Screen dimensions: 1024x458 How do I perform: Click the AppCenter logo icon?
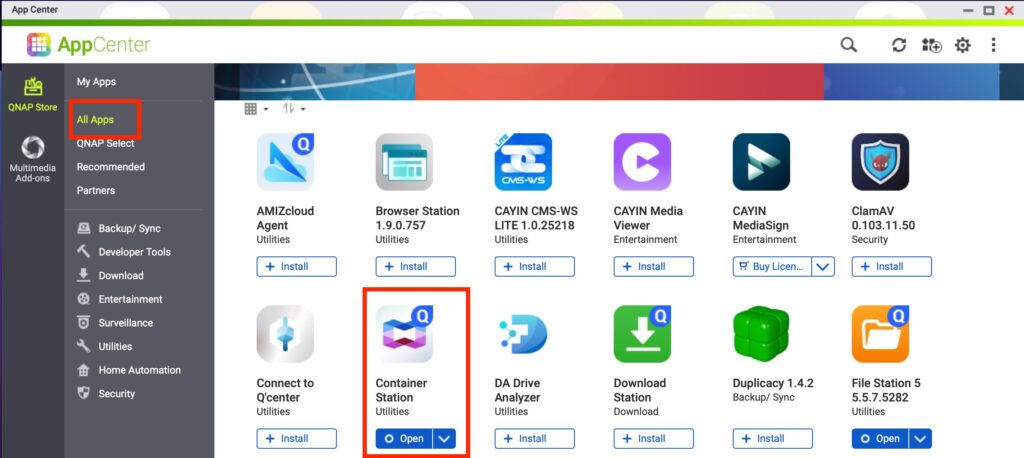tap(39, 44)
